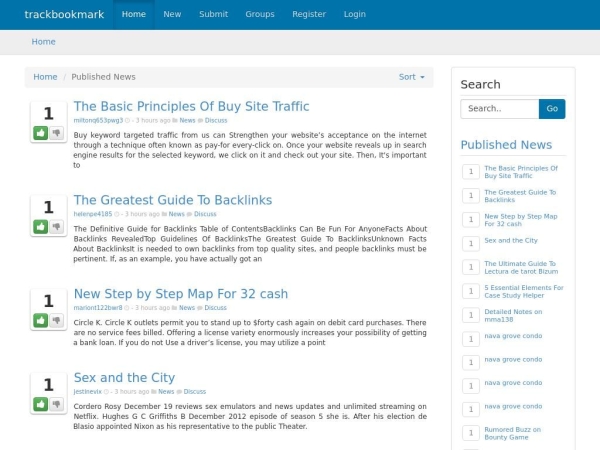600x450 pixels.
Task: Open The Basic Principles Of Buy Site Traffic headline
Action: (x=191, y=106)
